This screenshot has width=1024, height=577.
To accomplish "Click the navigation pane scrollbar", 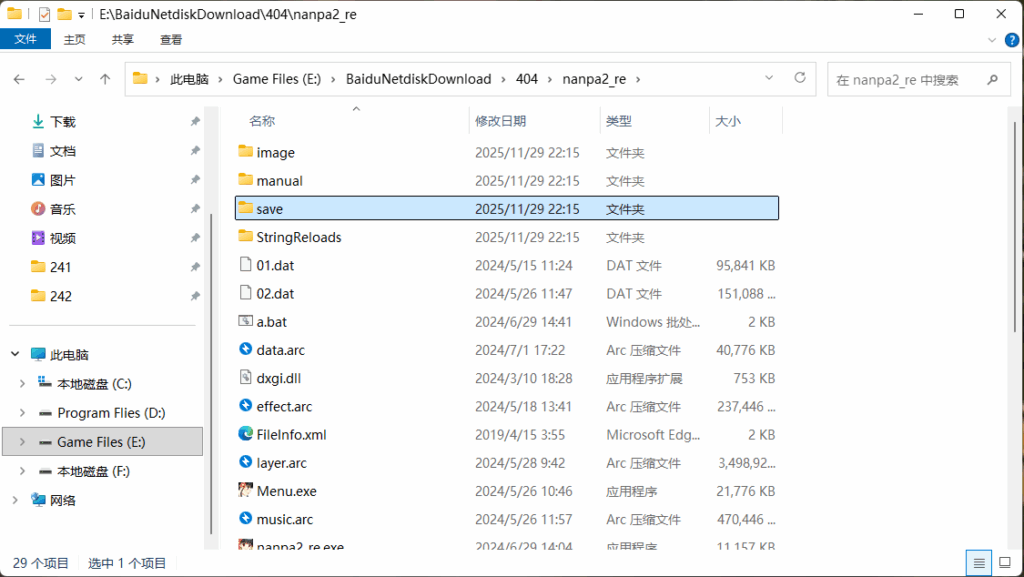I will tap(210, 374).
